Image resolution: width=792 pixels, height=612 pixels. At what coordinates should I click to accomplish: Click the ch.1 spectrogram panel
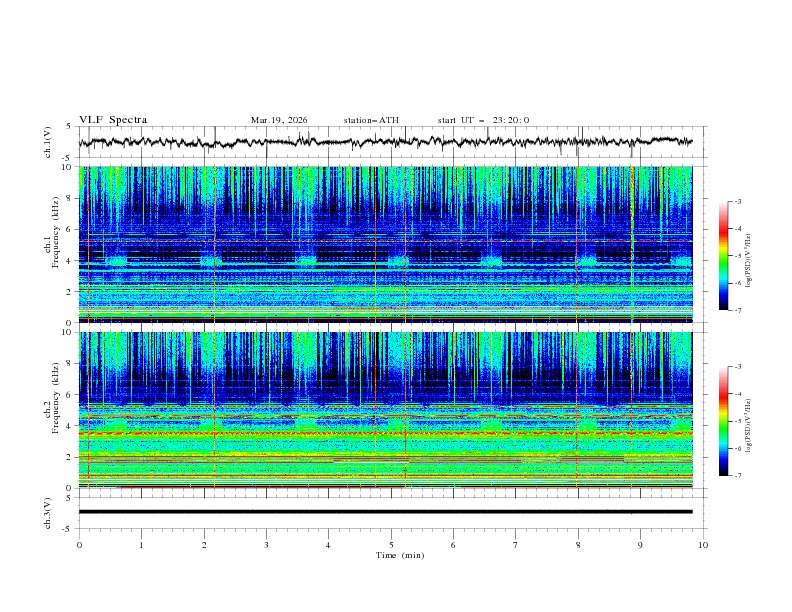pos(386,244)
